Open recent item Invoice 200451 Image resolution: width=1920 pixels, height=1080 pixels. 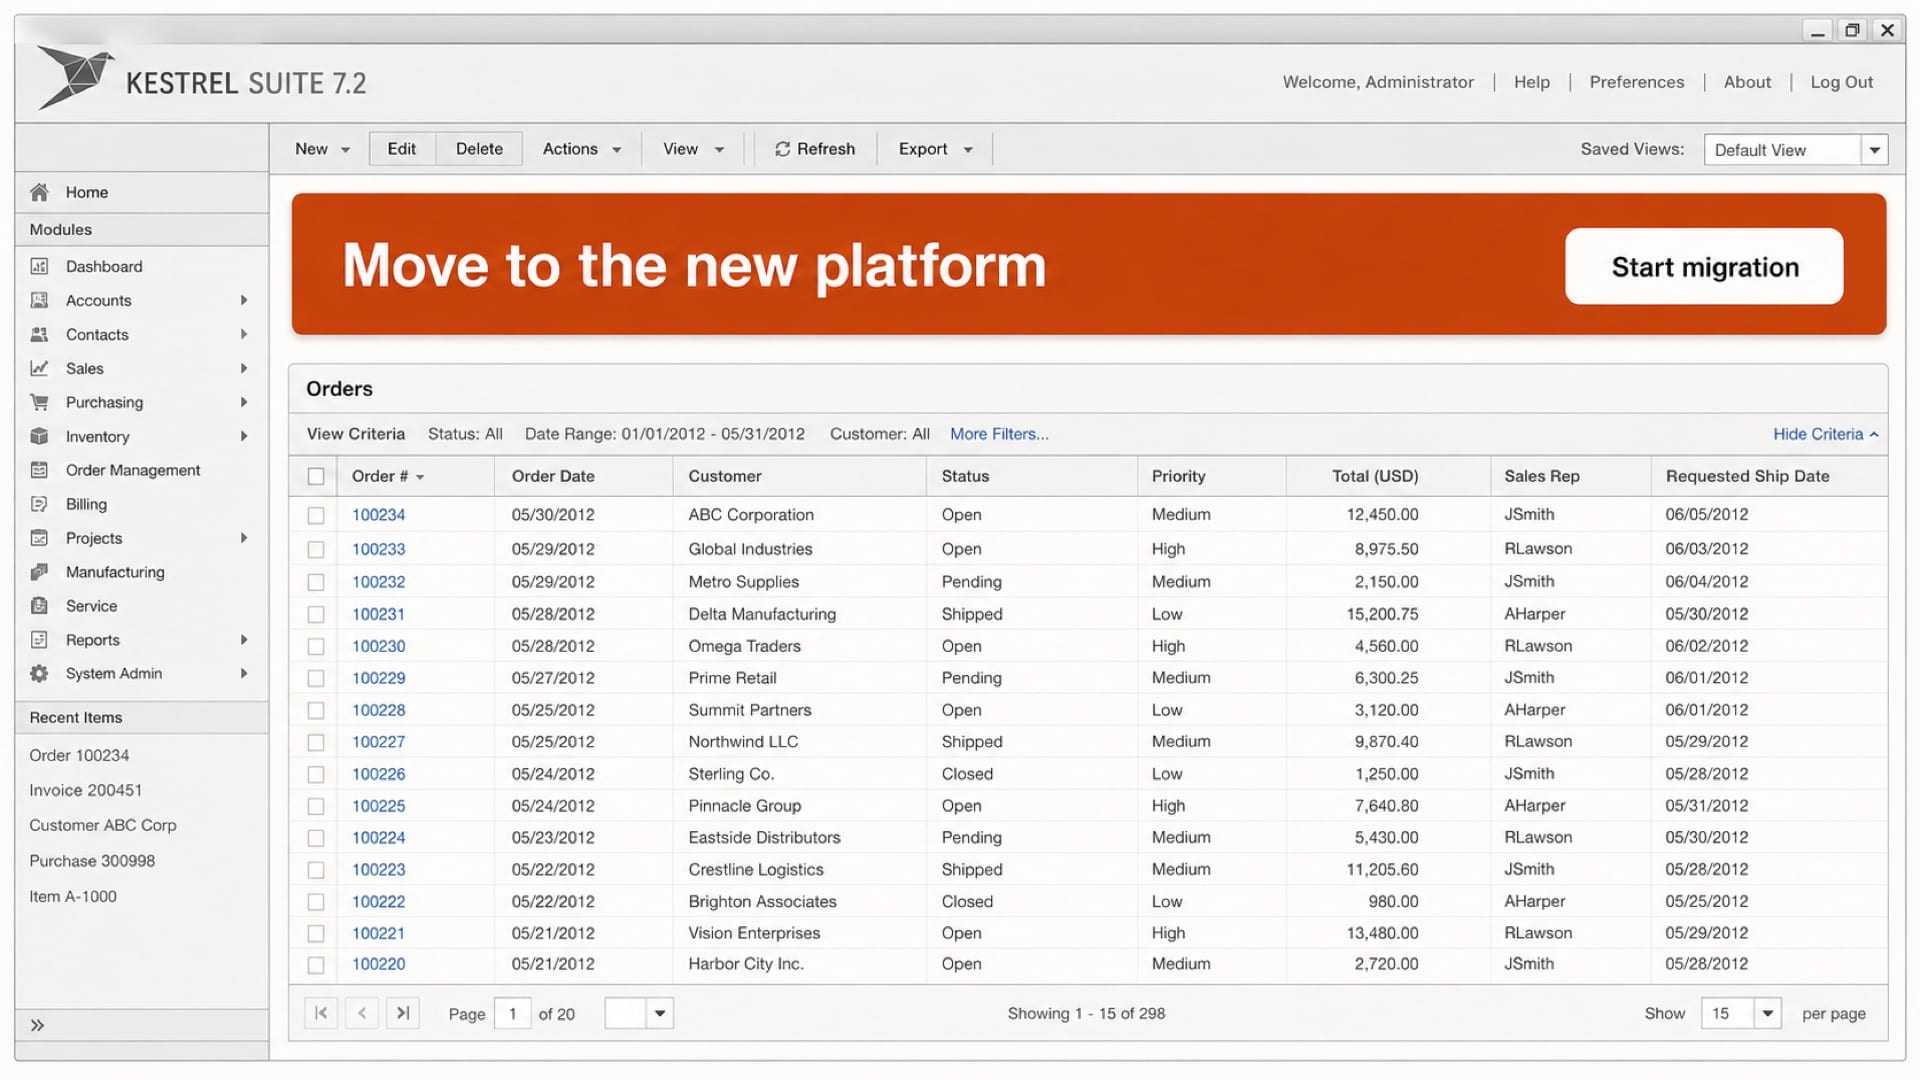[x=85, y=790]
